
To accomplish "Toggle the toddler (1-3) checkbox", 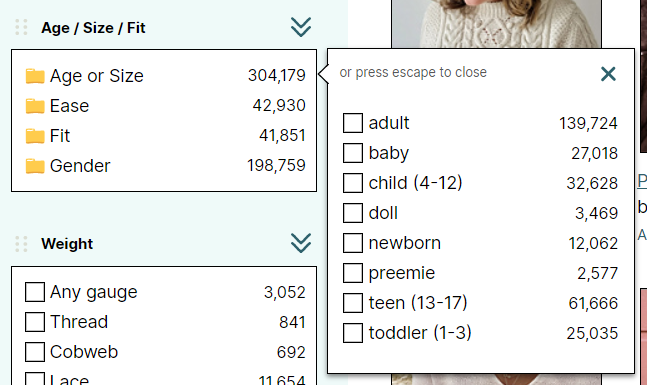I will [353, 333].
